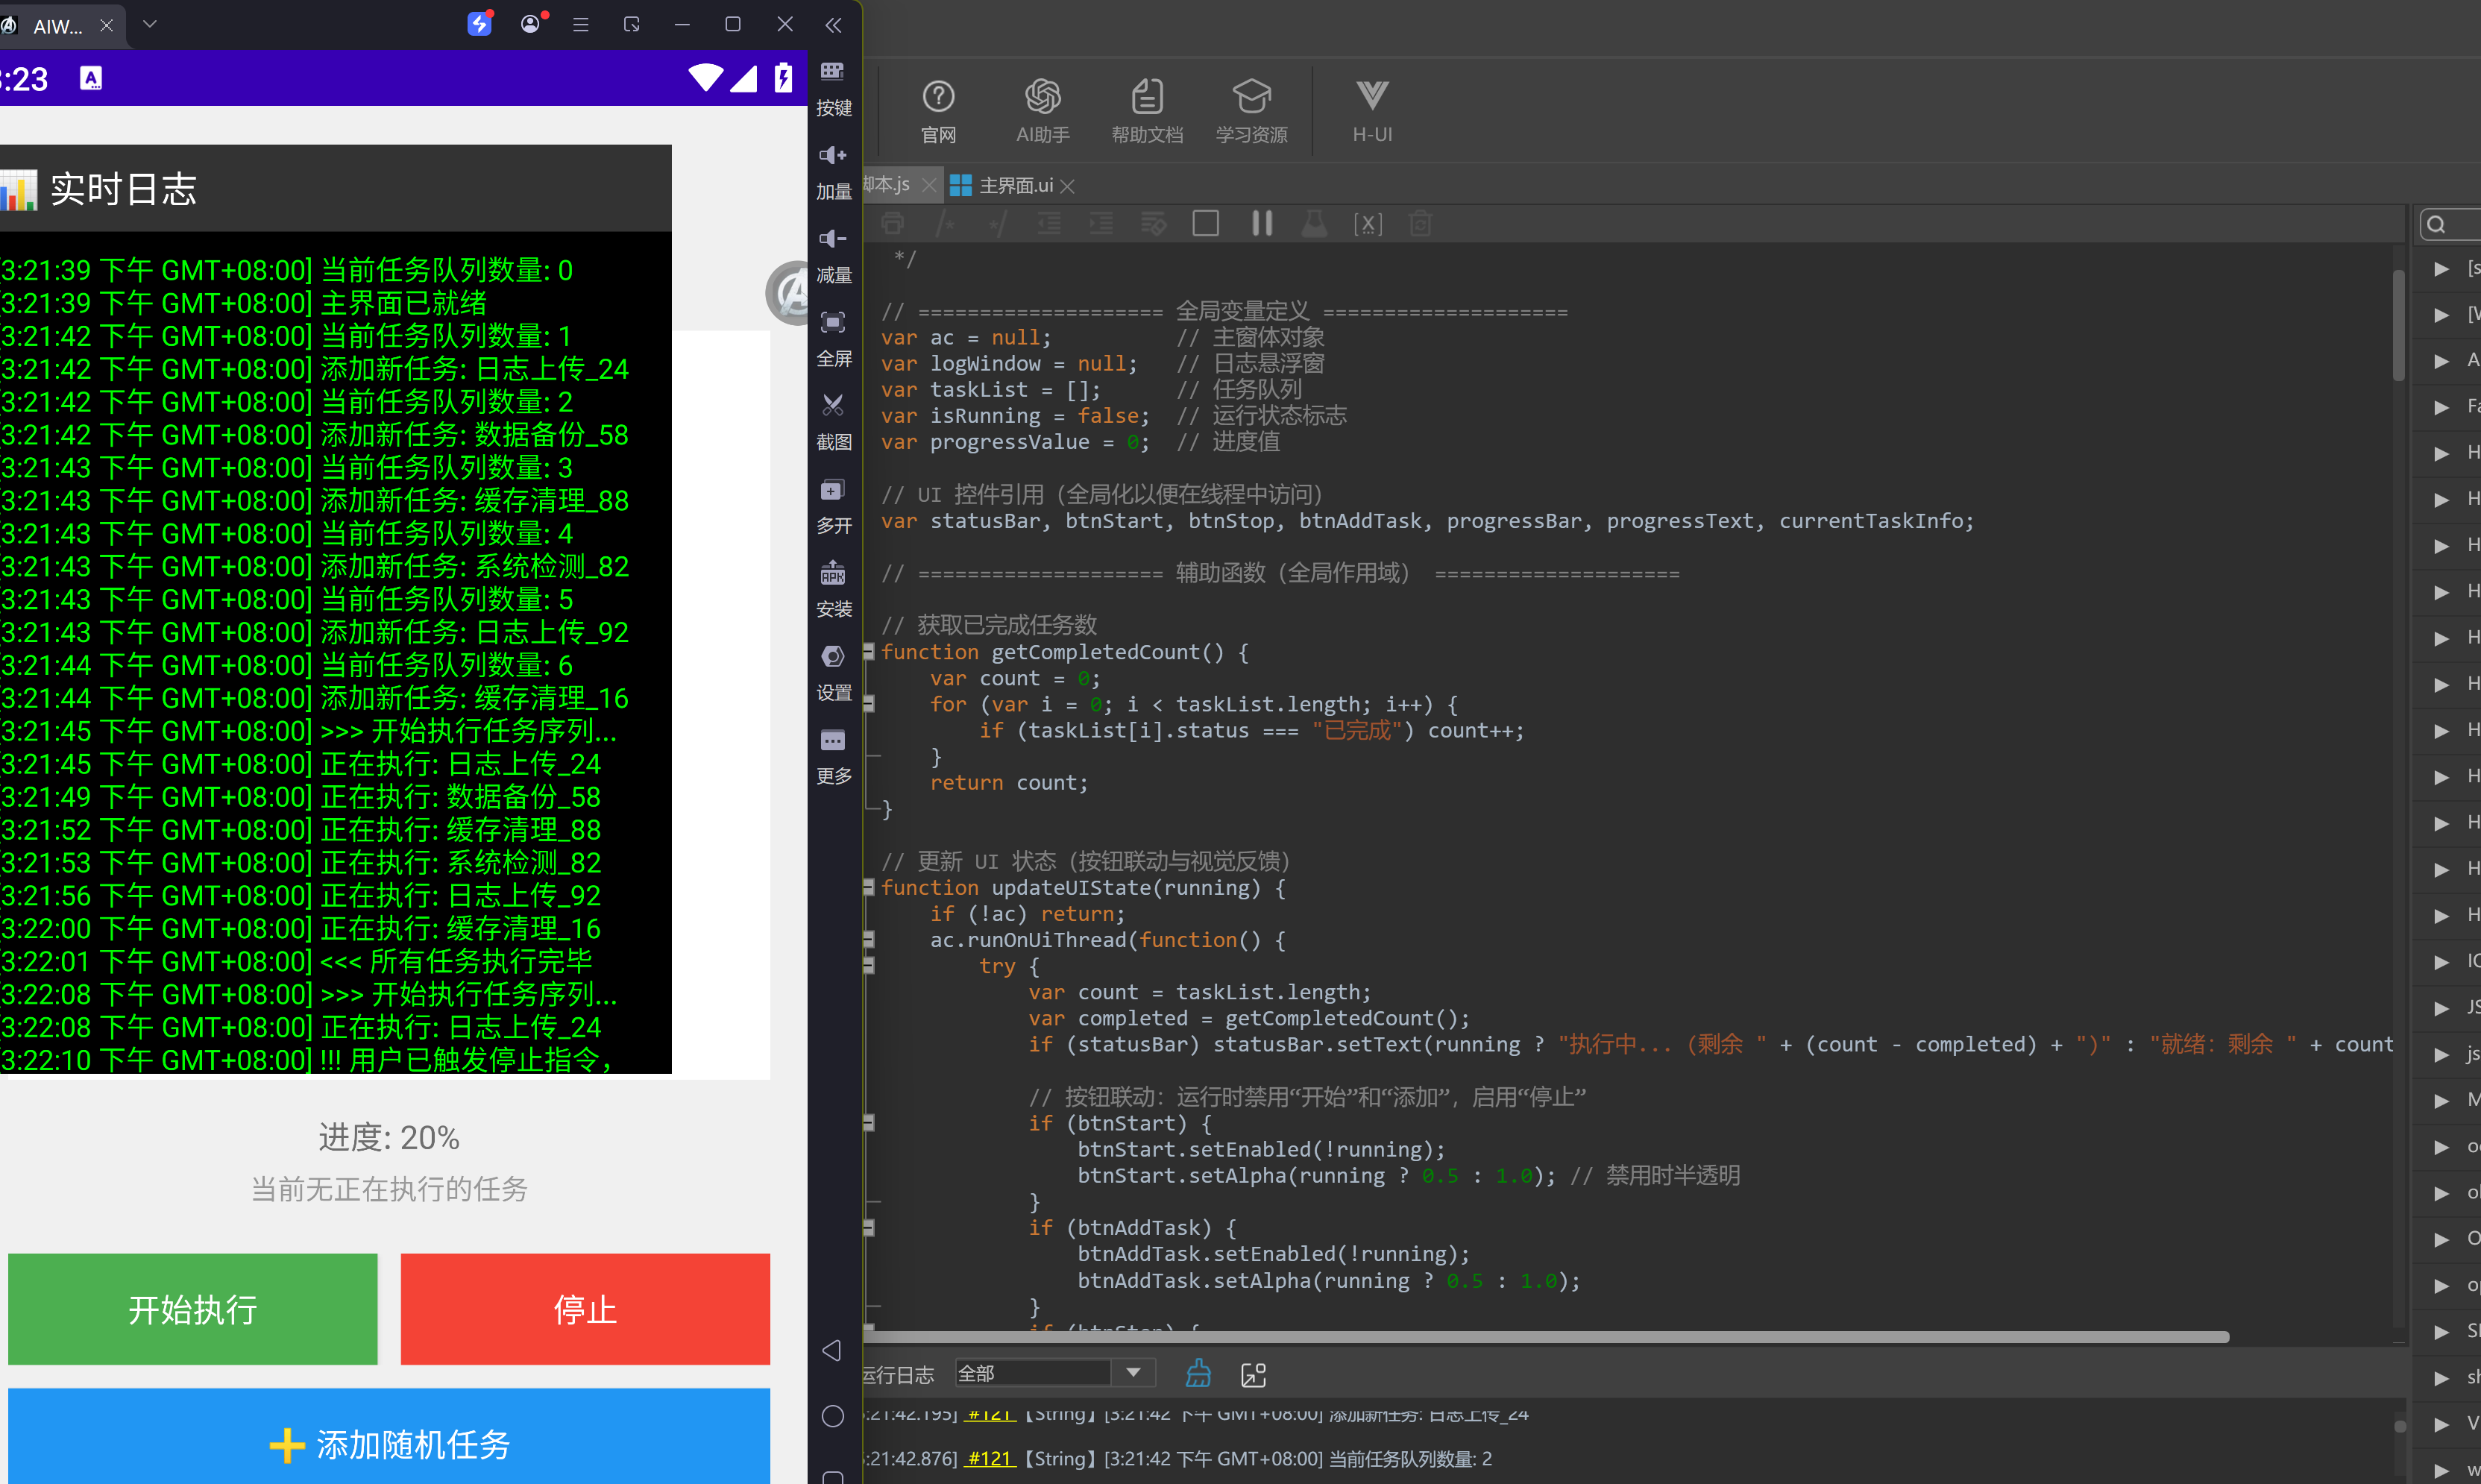Click the 截图 screenshot tool in emulator sidebar

coord(833,421)
